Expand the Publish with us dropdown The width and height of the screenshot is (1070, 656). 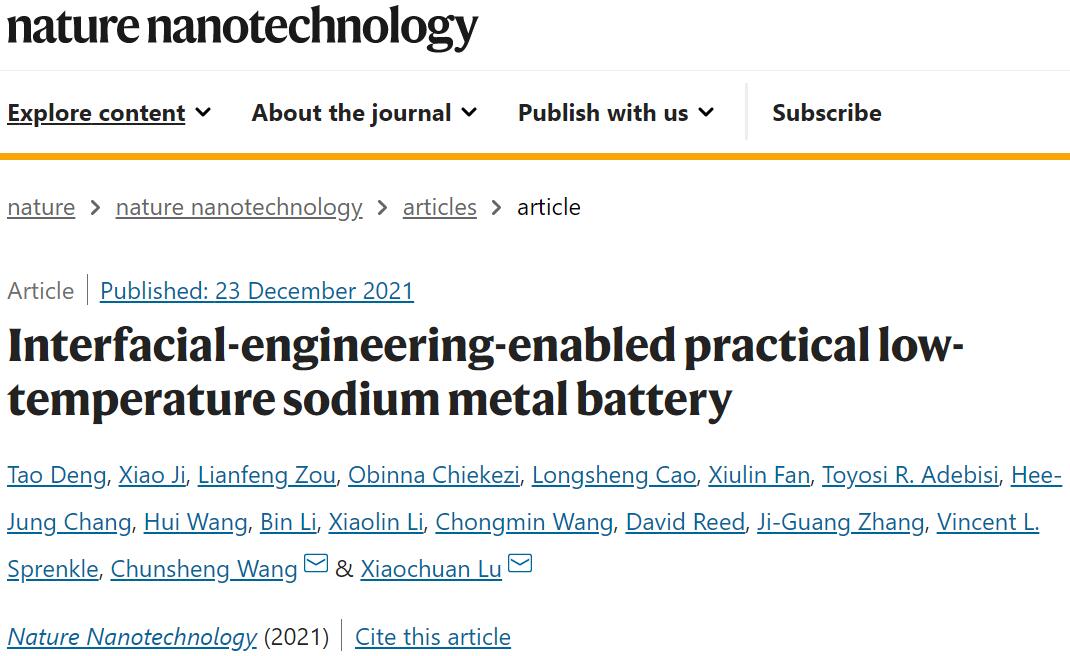615,113
